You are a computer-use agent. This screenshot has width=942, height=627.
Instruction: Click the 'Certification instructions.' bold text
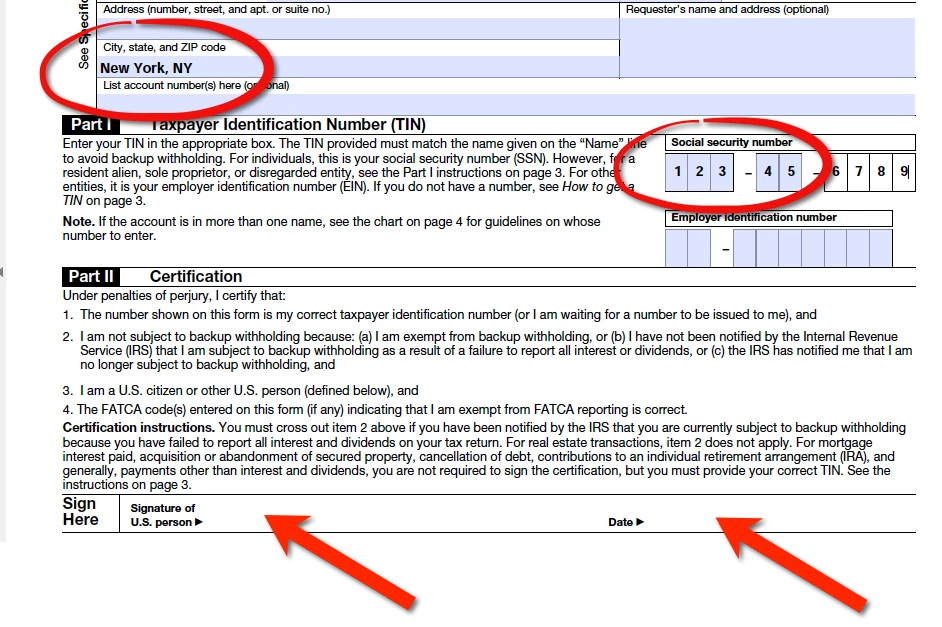(139, 428)
